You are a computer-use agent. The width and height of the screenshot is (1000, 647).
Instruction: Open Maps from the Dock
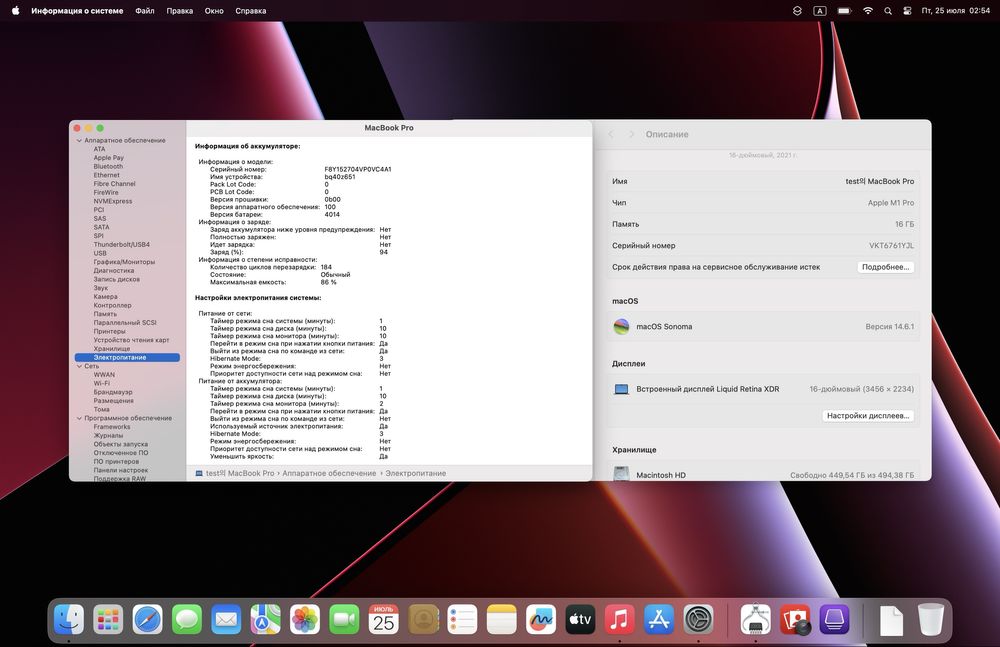[x=265, y=619]
